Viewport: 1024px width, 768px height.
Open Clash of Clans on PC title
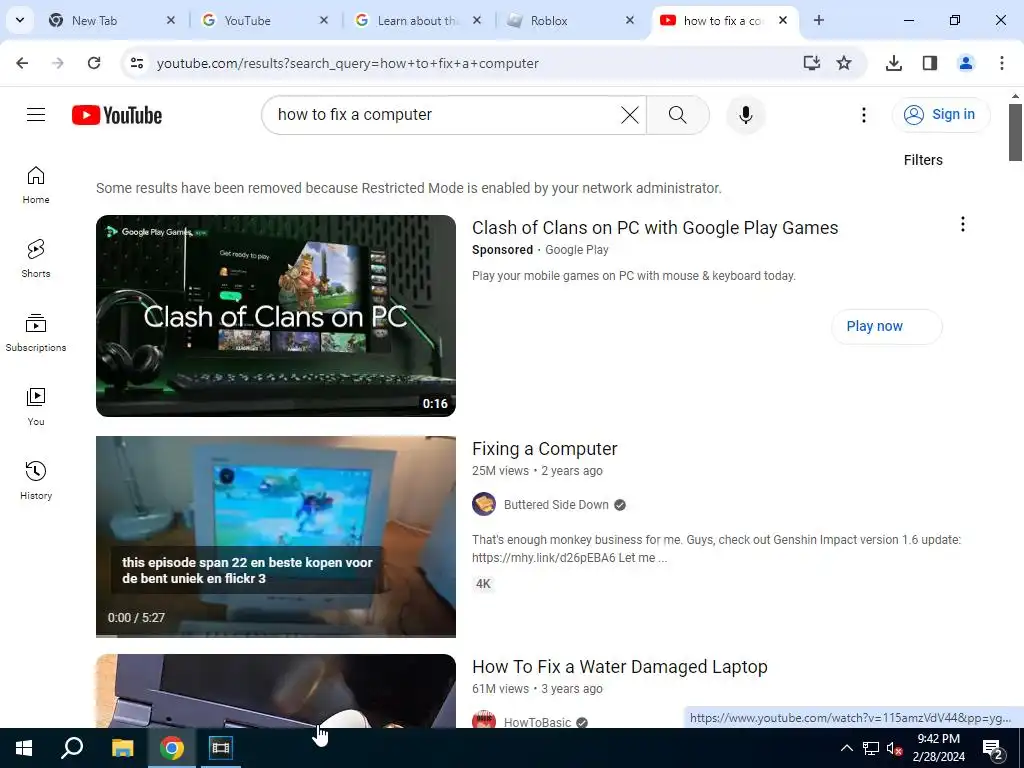(655, 227)
